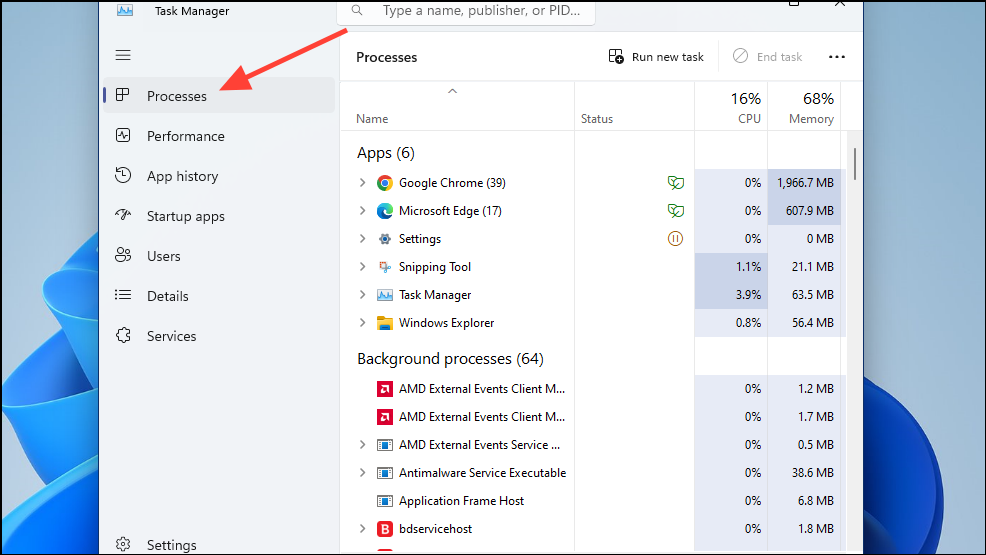Click Chrome's 1,966.7 MB memory cell
The height and width of the screenshot is (555, 986).
(804, 183)
